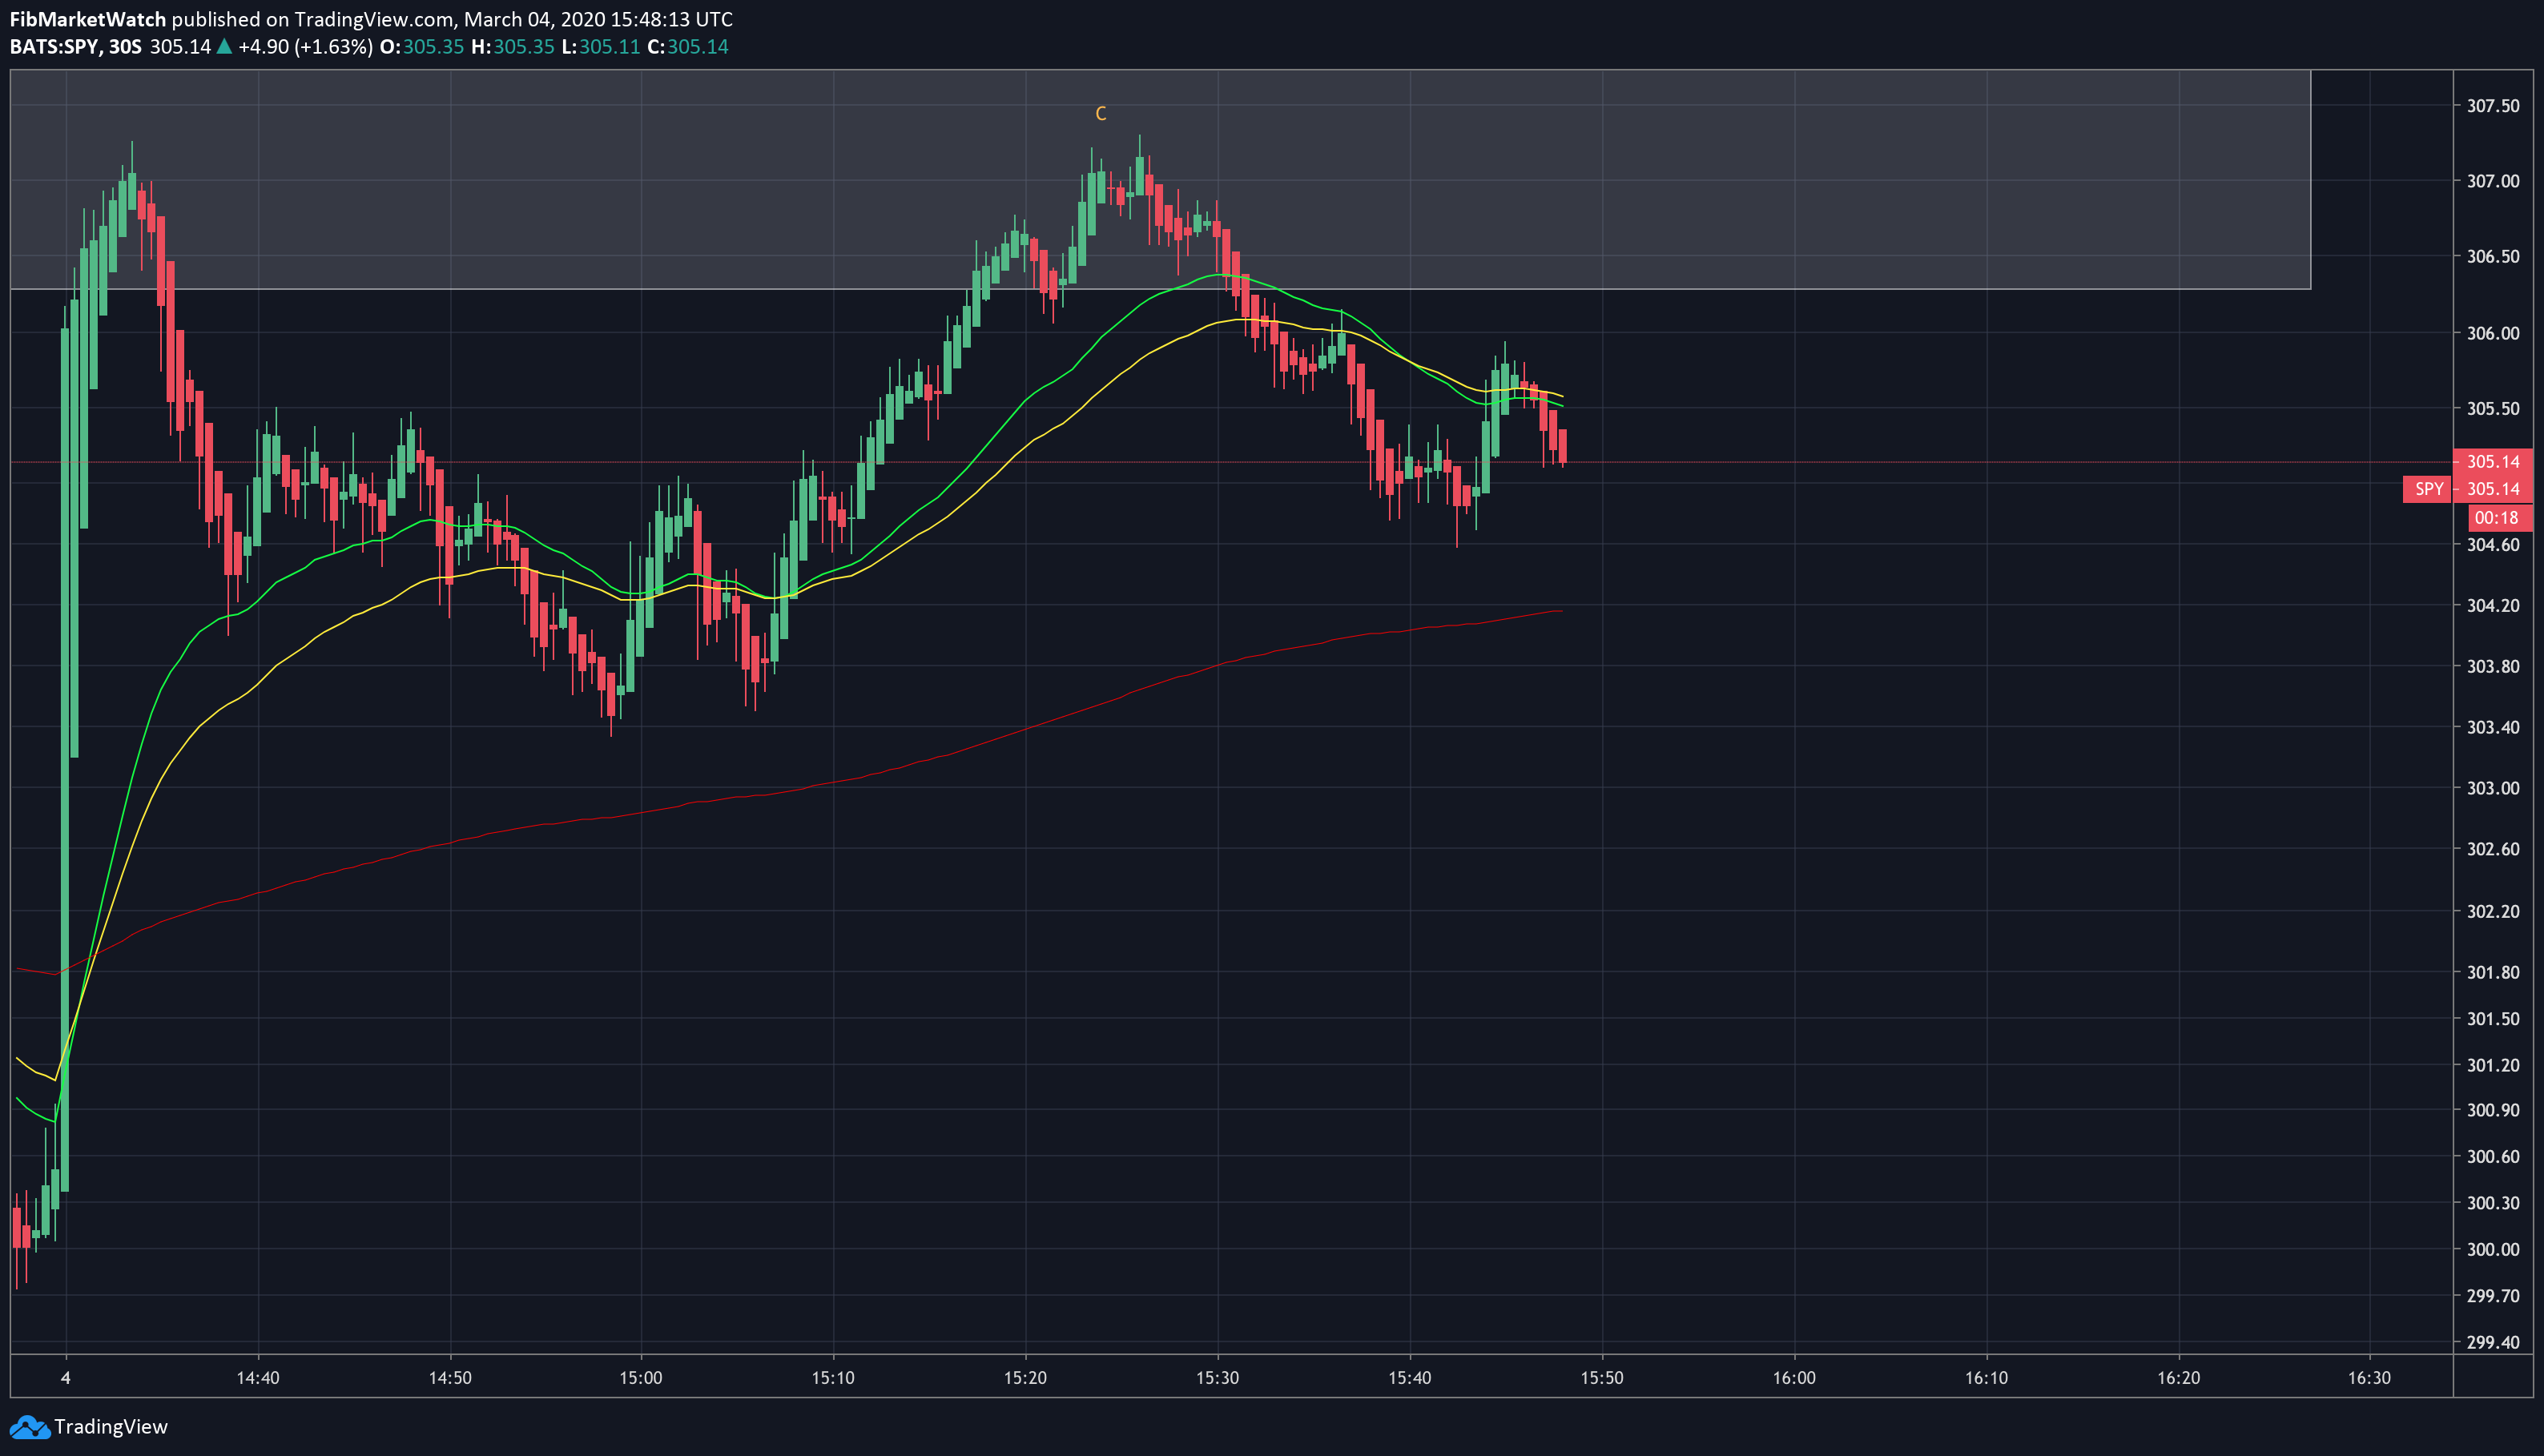Click the 16:30 time axis label
Image resolution: width=2544 pixels, height=1456 pixels.
pos(2369,1378)
